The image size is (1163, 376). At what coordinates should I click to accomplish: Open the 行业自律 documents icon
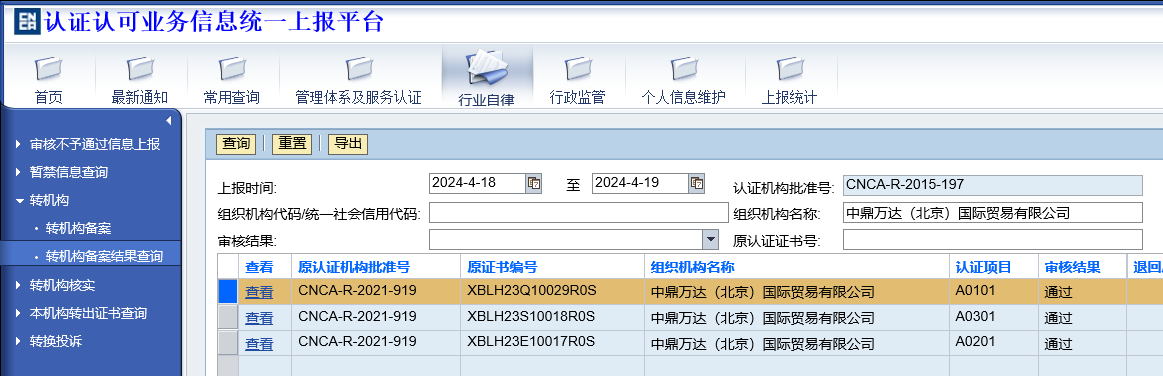coord(487,68)
